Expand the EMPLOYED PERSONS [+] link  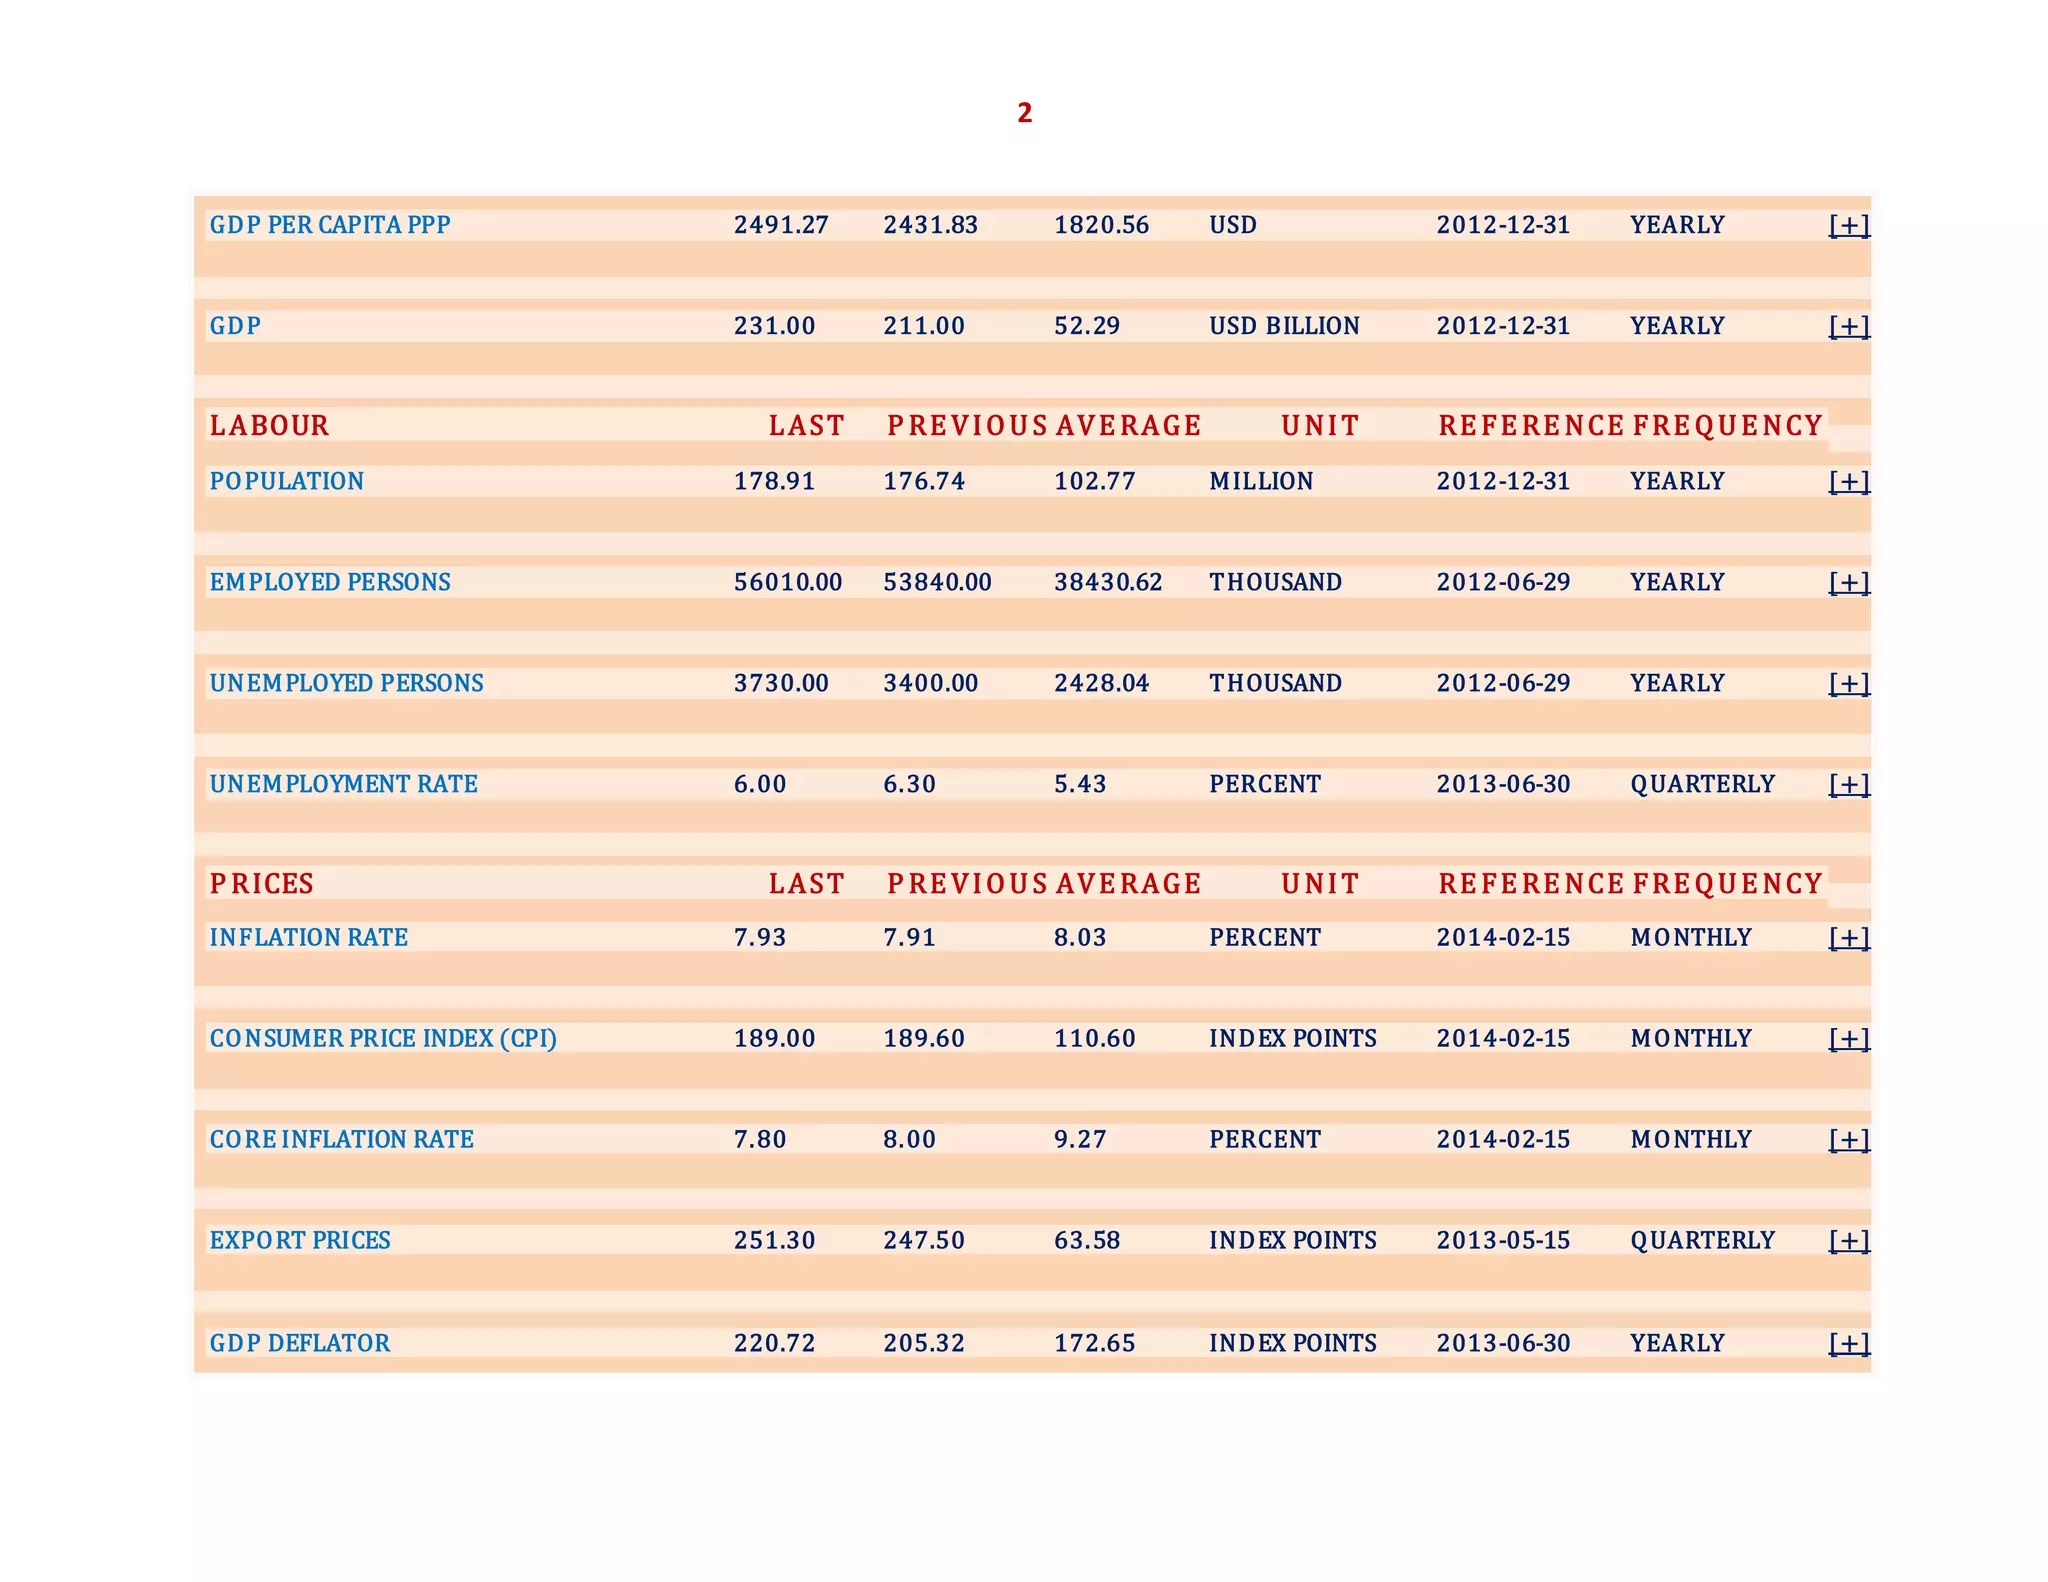click(1848, 583)
